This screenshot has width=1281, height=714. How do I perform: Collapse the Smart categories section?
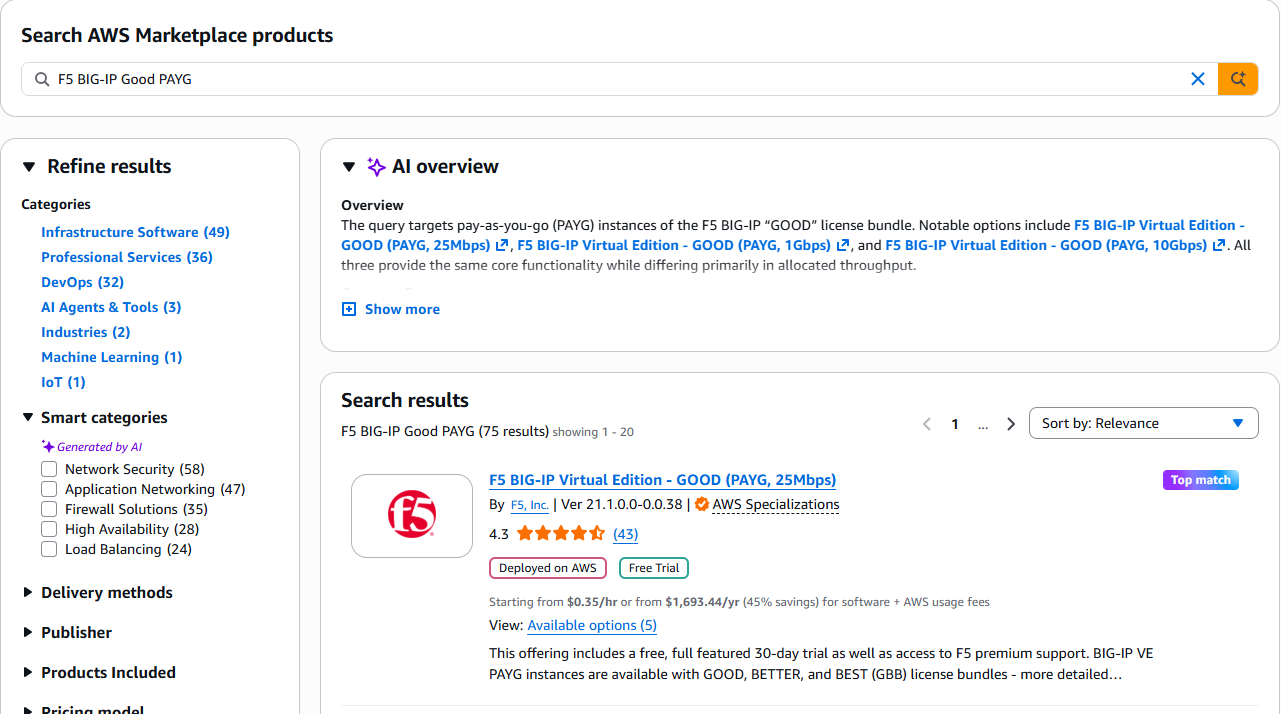pyautogui.click(x=28, y=418)
